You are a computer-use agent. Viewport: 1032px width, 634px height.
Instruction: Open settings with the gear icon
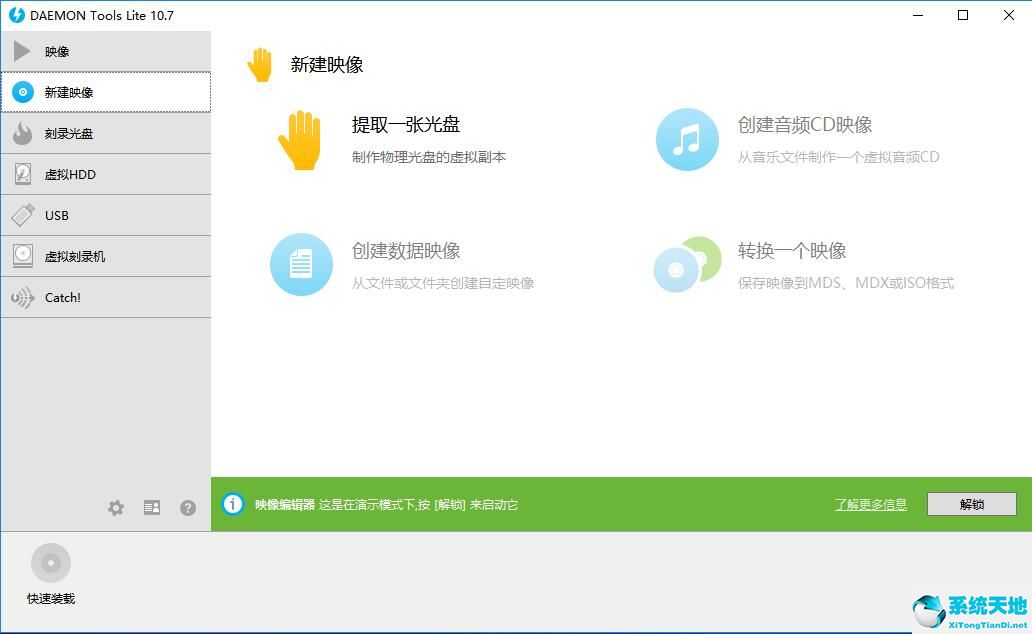[116, 508]
